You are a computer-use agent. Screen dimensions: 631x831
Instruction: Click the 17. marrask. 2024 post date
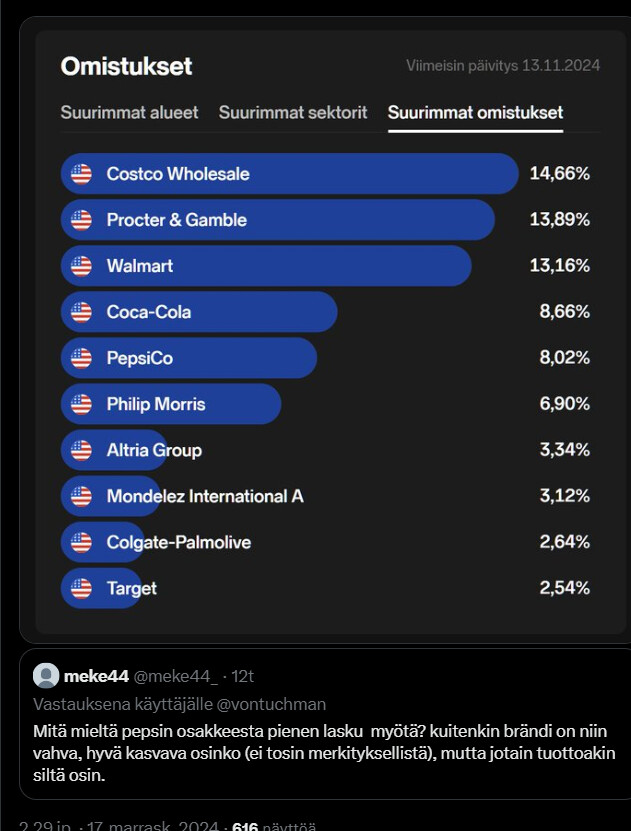[x=152, y=826]
